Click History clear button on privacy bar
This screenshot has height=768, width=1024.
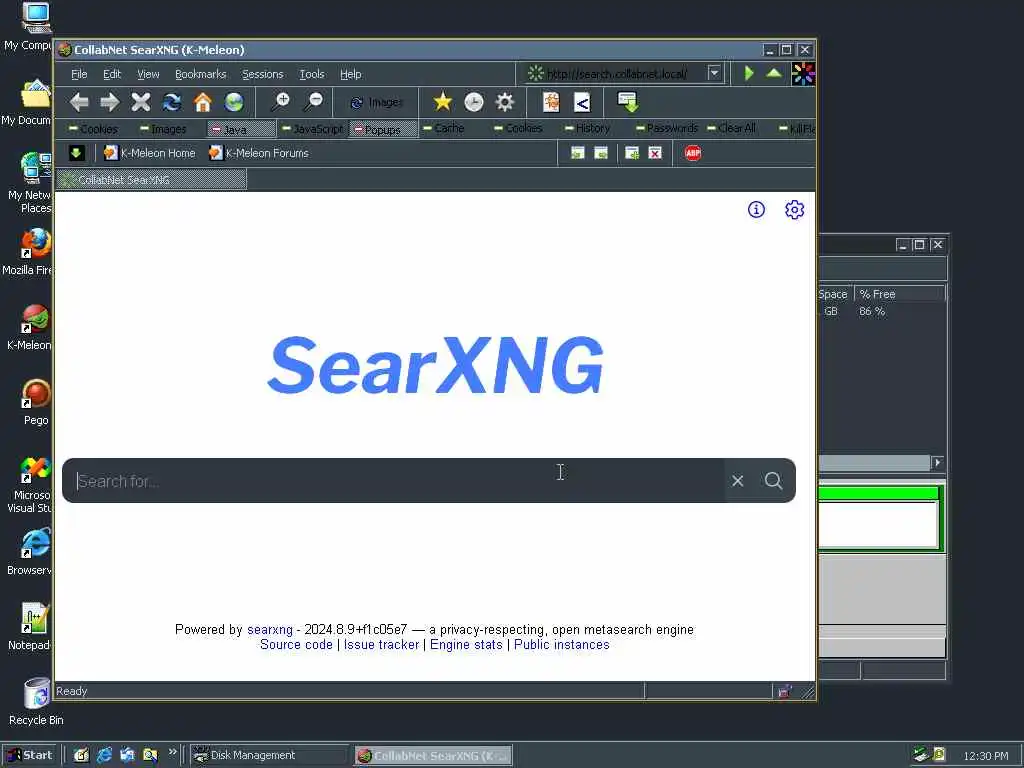tap(587, 128)
